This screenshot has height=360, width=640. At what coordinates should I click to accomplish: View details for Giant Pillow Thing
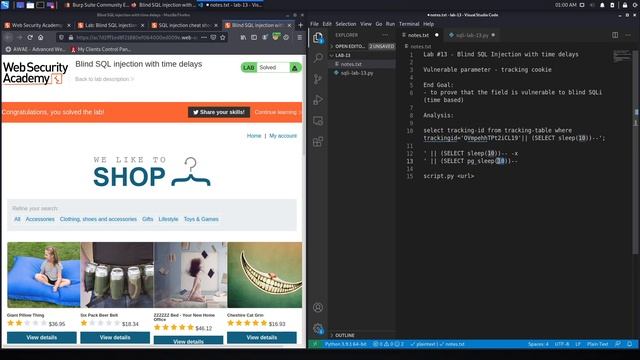click(x=42, y=338)
